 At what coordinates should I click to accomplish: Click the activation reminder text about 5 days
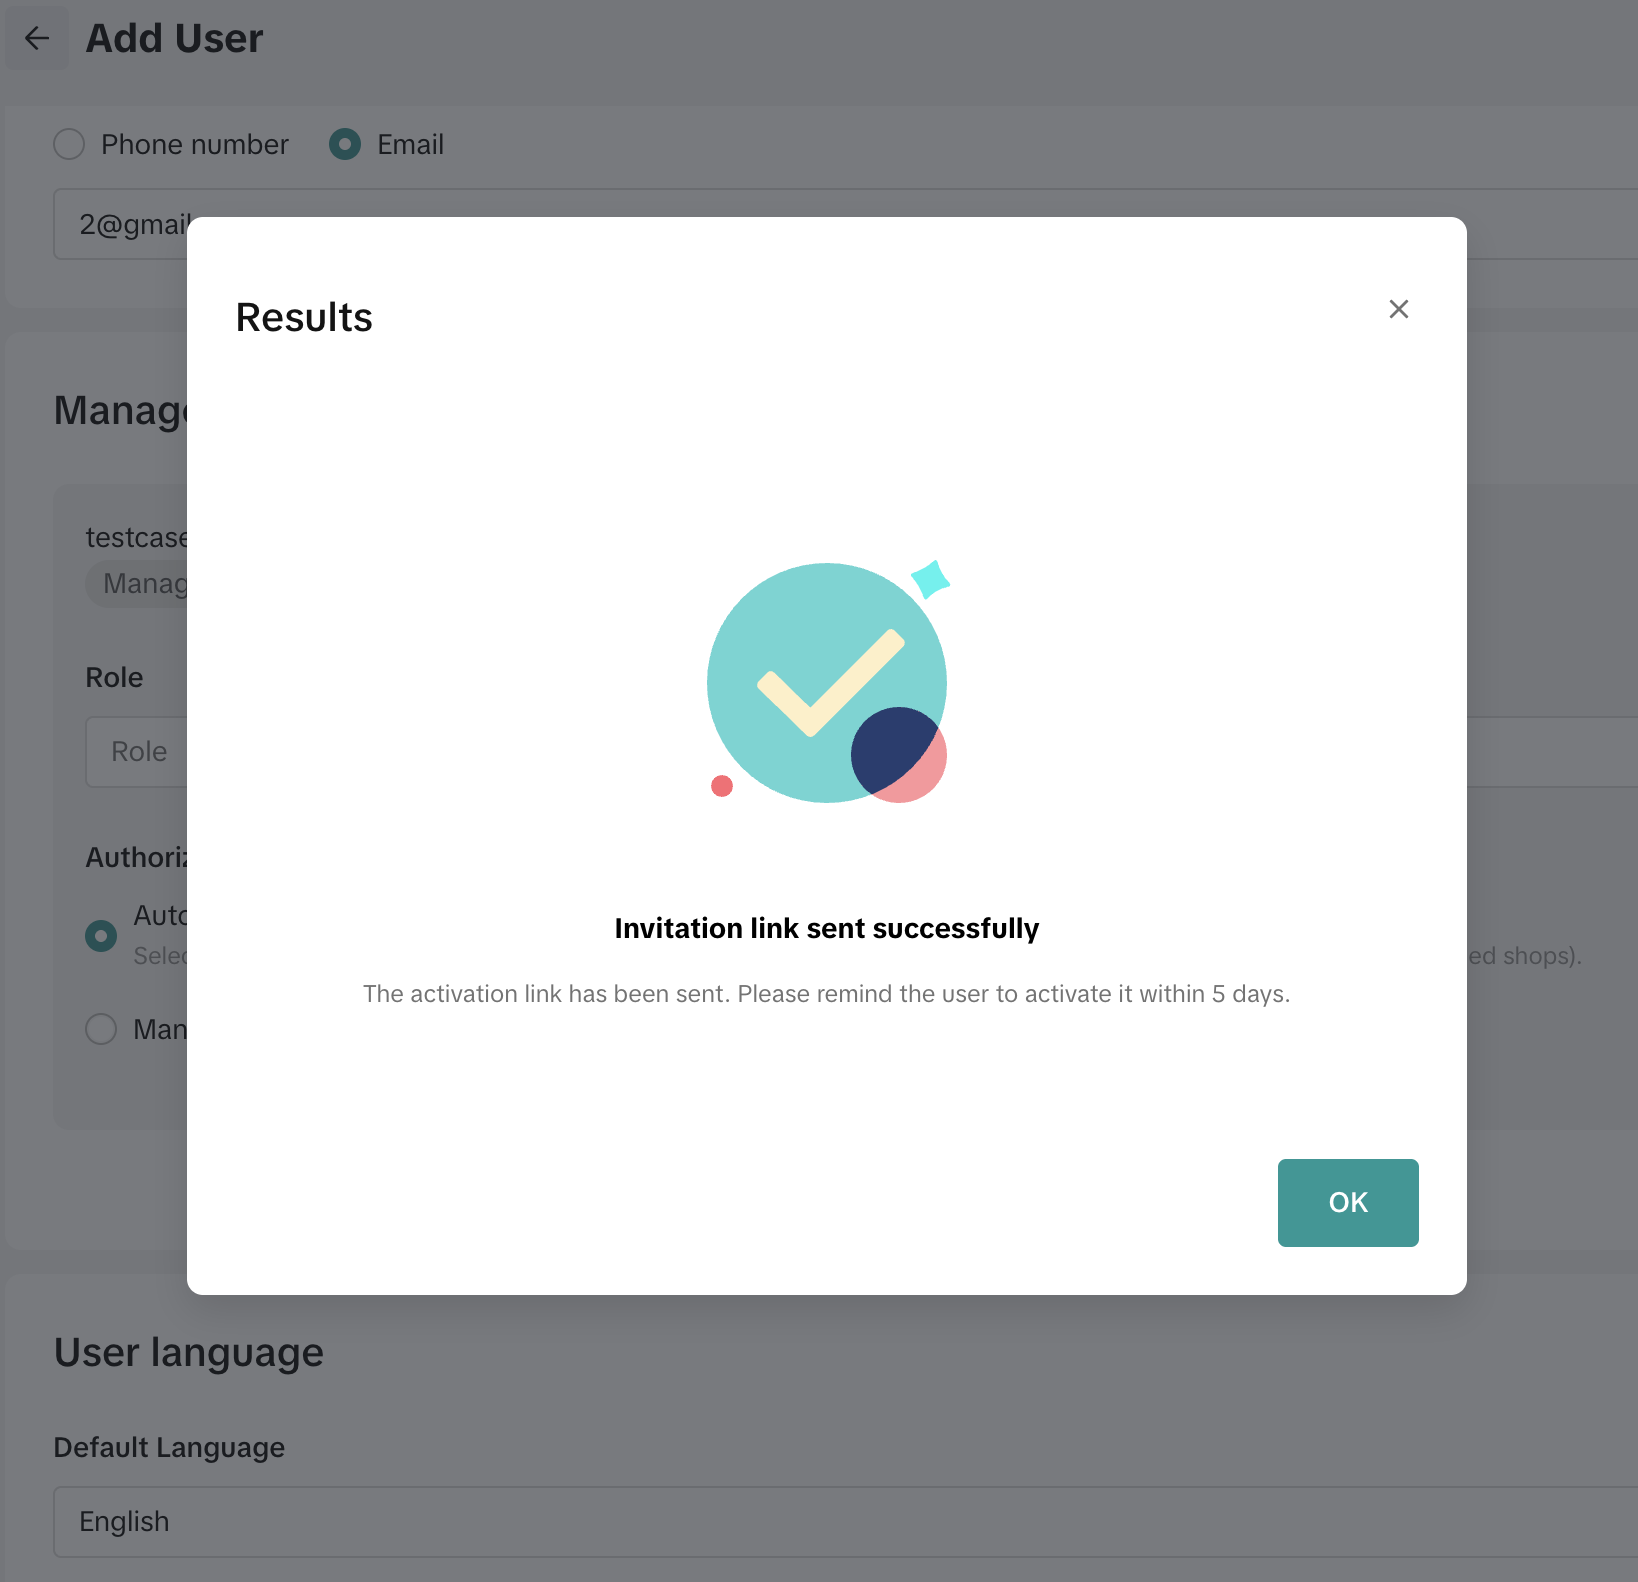[826, 994]
